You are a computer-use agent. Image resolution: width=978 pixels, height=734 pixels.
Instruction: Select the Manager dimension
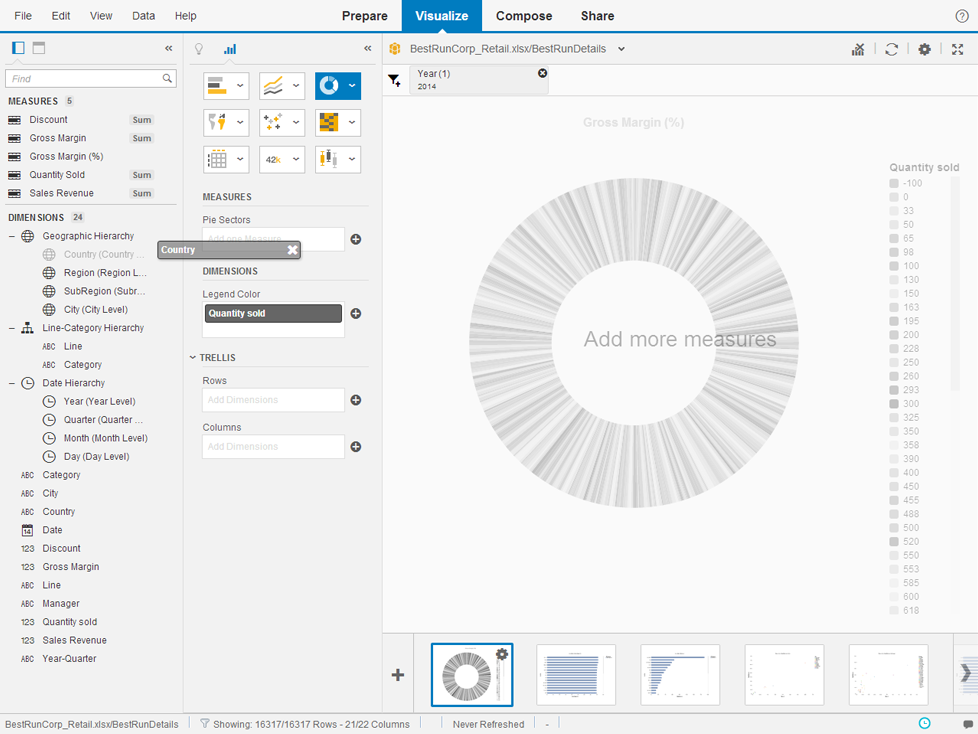click(x=61, y=604)
